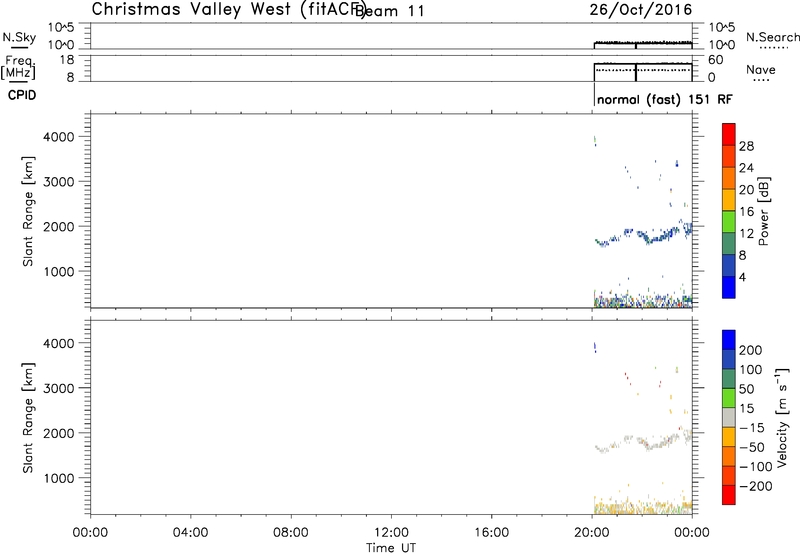Viewport: 800px width, 554px height.
Task: Click the title 'Christmas Valley West (fitACF)'
Action: [x=228, y=10]
